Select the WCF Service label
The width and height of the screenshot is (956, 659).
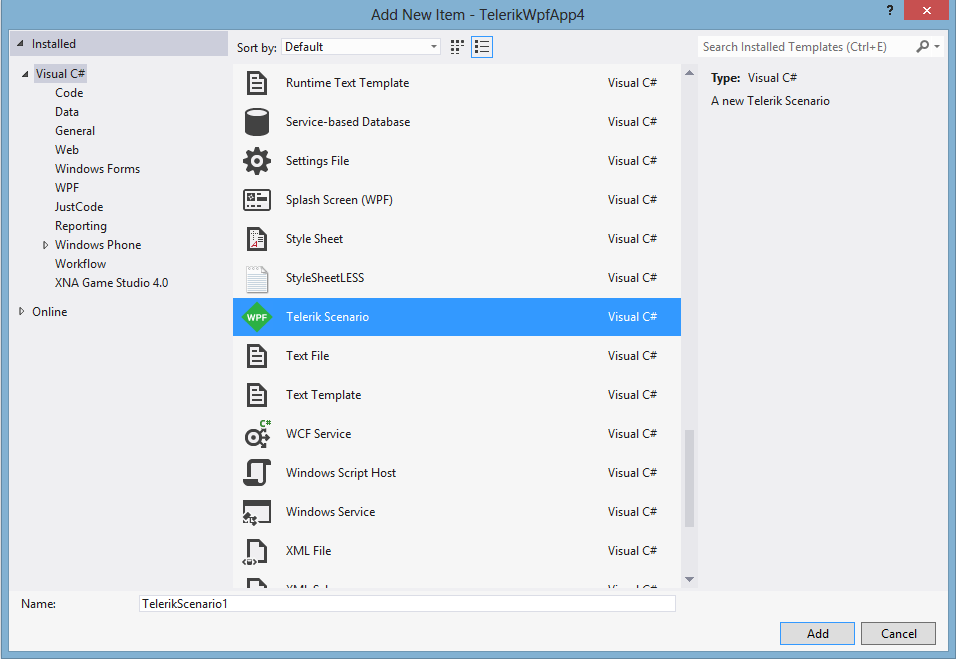pos(318,434)
